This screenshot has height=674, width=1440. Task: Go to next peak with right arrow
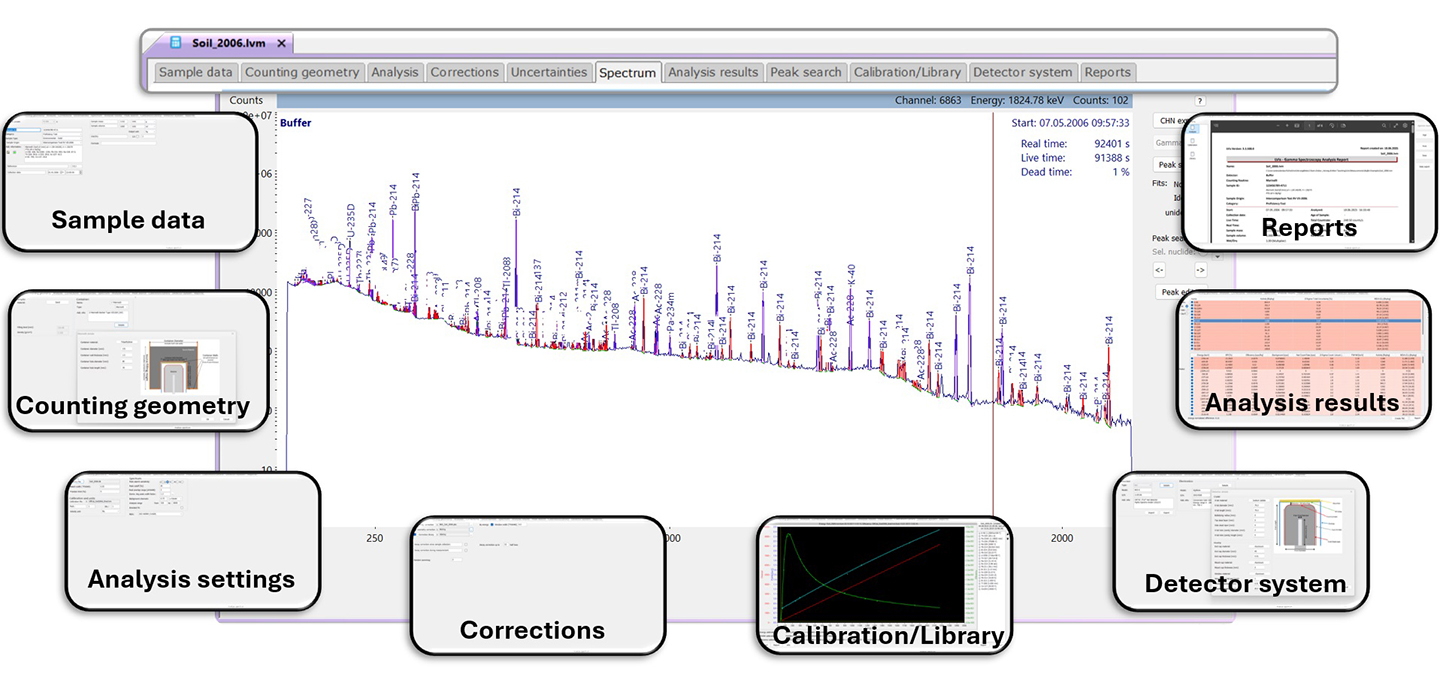pos(1201,270)
